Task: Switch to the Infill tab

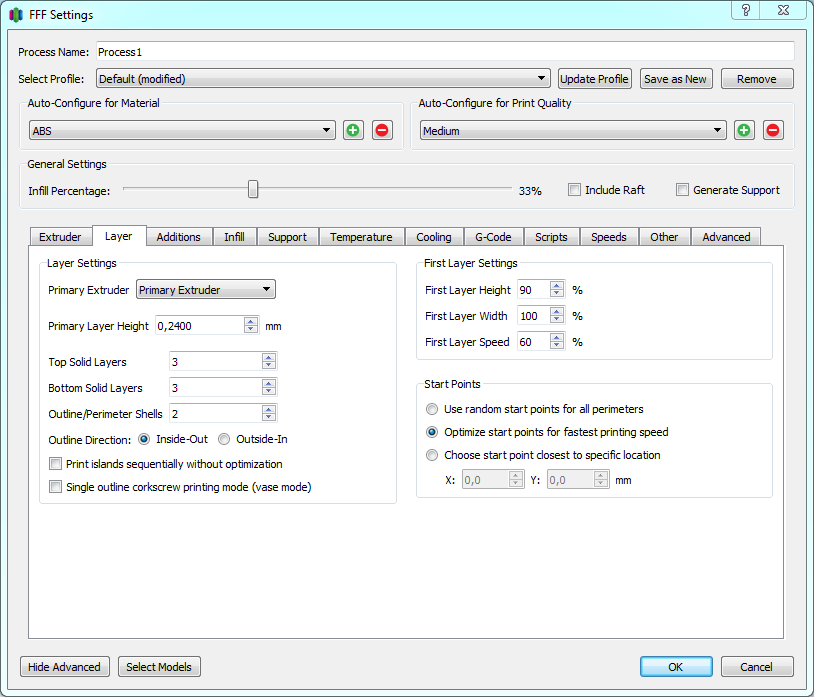Action: [x=234, y=237]
